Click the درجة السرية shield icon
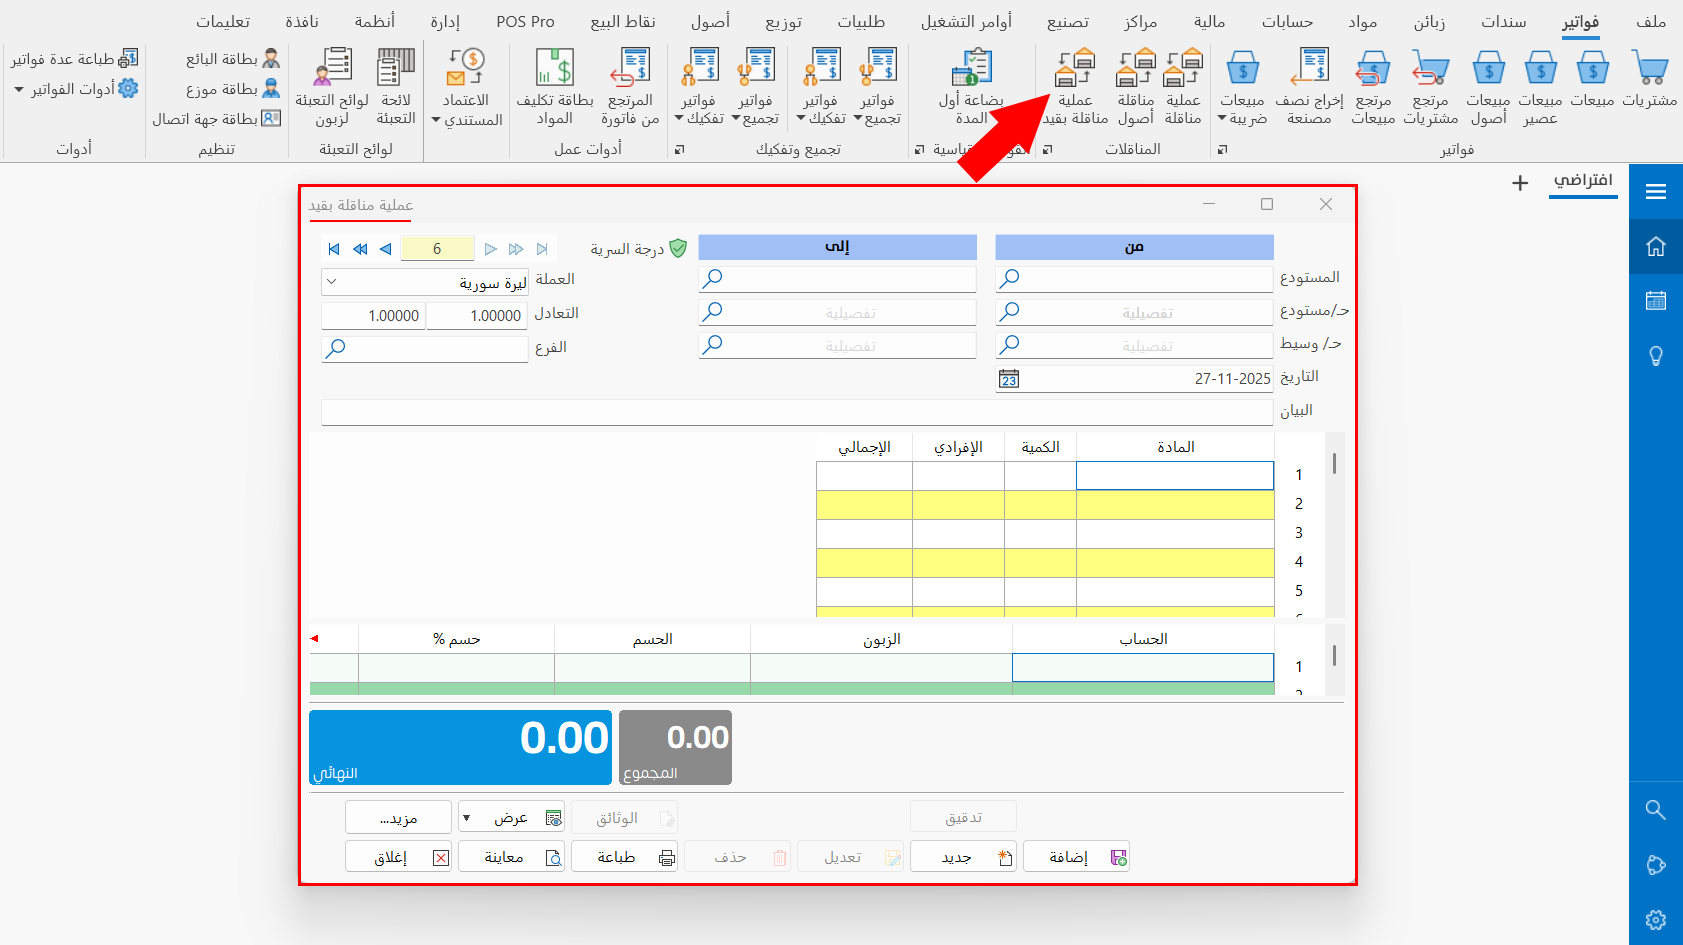Screen dimensions: 1683x945 pyautogui.click(x=678, y=248)
